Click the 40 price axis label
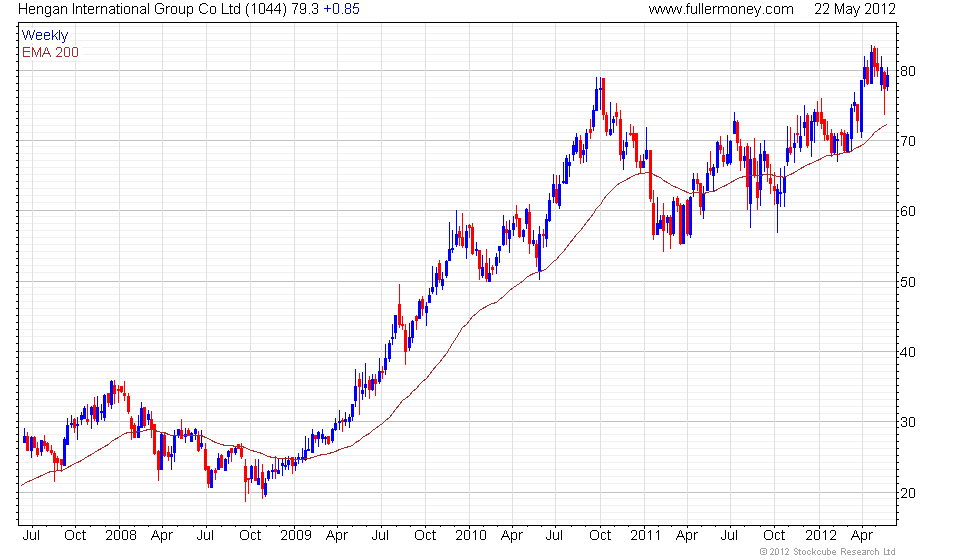Viewport: 980px width, 560px height. point(908,352)
